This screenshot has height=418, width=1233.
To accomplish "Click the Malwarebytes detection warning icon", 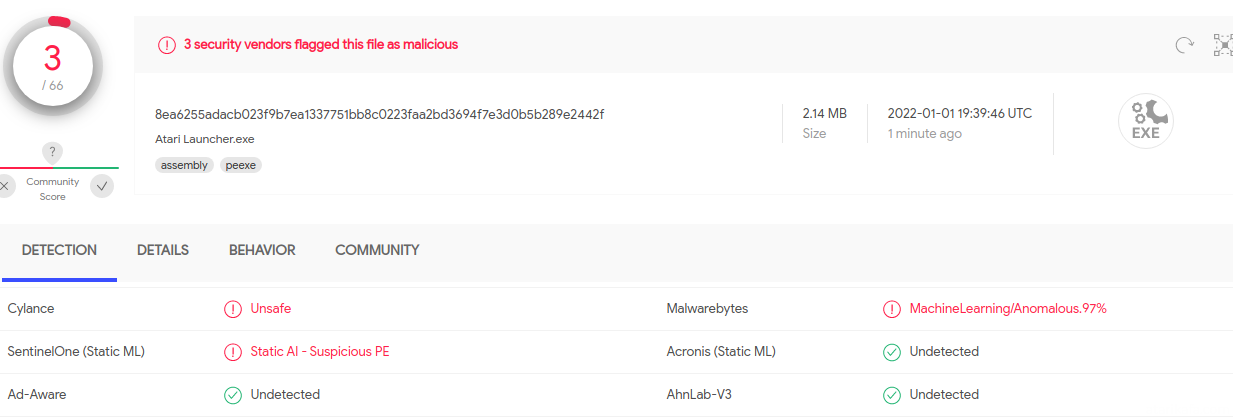I will tap(892, 309).
